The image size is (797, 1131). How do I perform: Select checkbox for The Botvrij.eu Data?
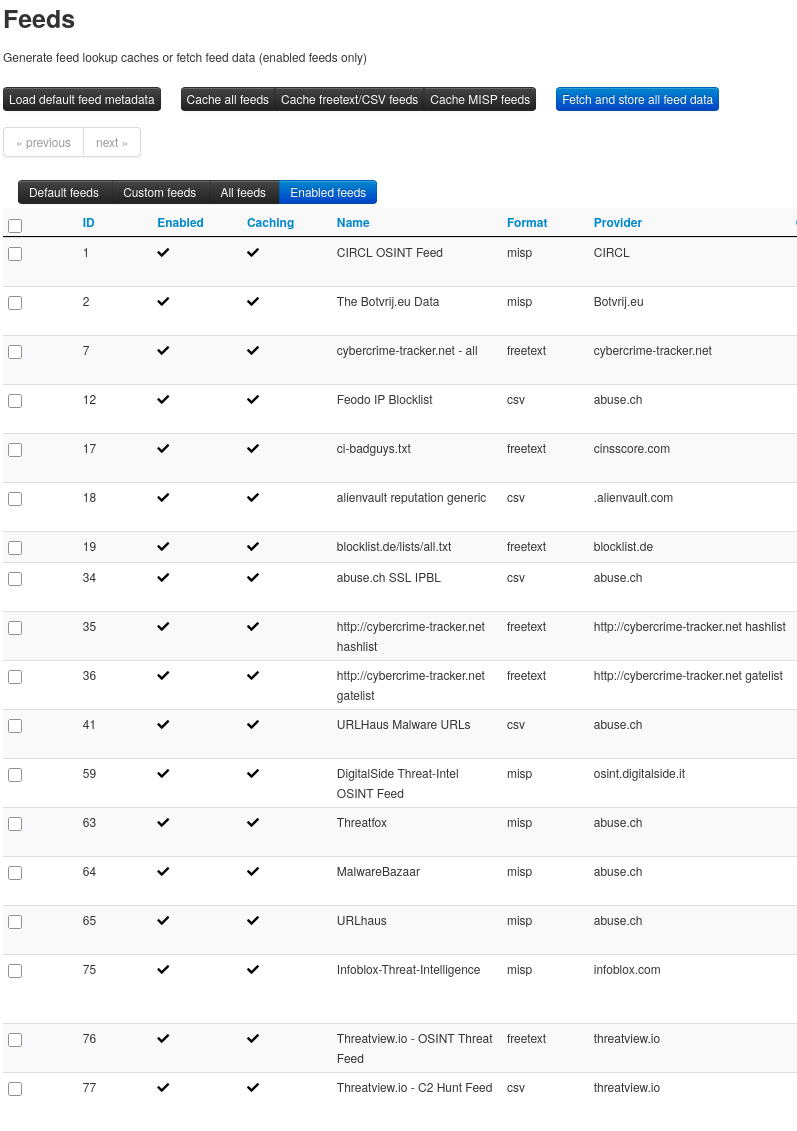pyautogui.click(x=15, y=303)
